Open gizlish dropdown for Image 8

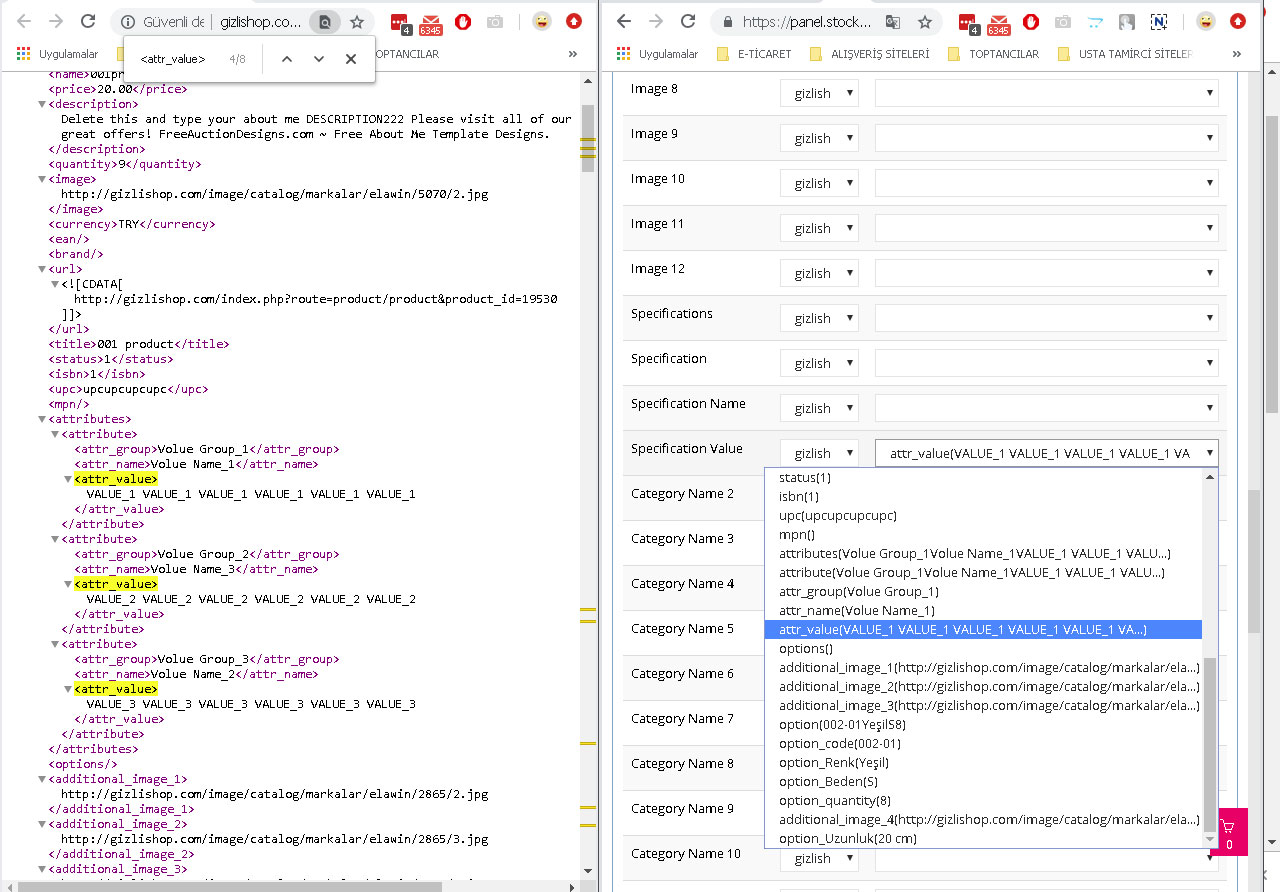(x=819, y=93)
